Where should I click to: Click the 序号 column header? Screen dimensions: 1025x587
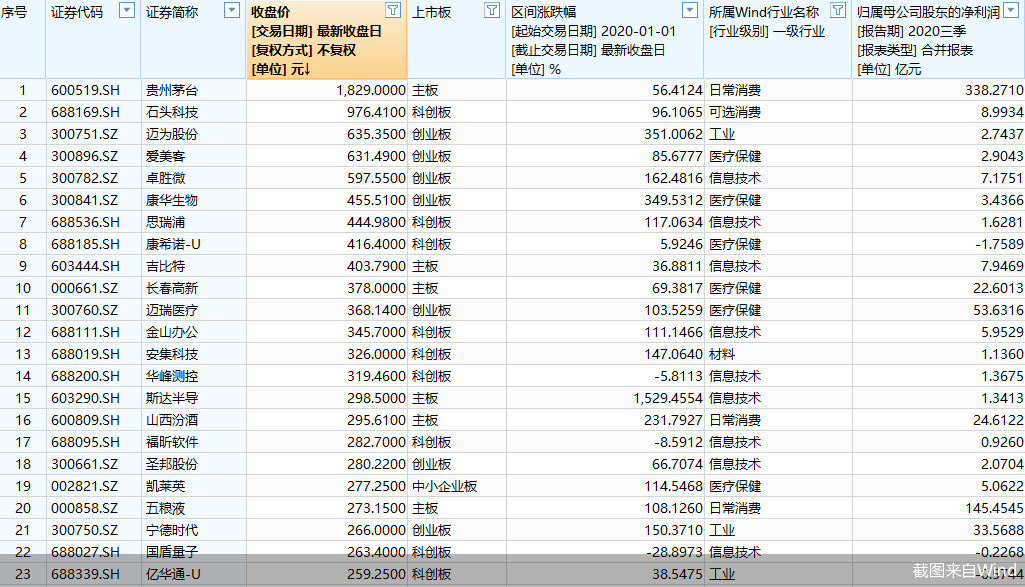click(14, 12)
